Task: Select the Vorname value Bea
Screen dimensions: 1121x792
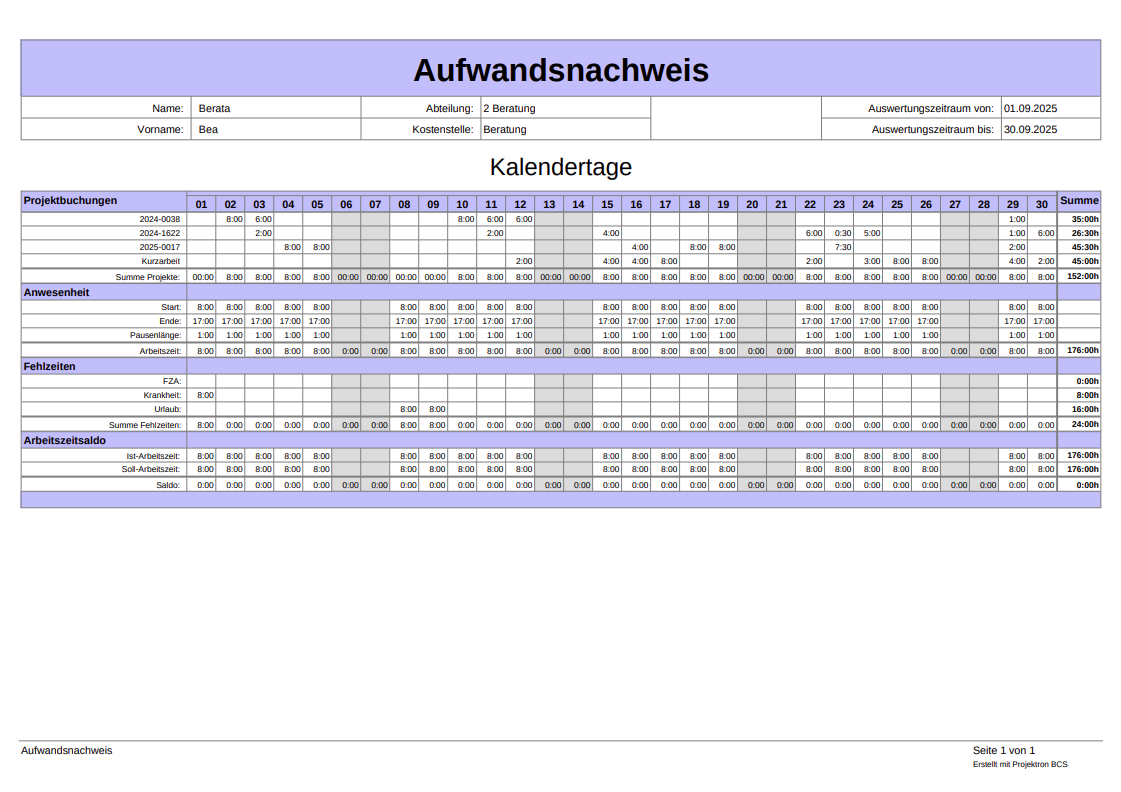Action: (208, 129)
